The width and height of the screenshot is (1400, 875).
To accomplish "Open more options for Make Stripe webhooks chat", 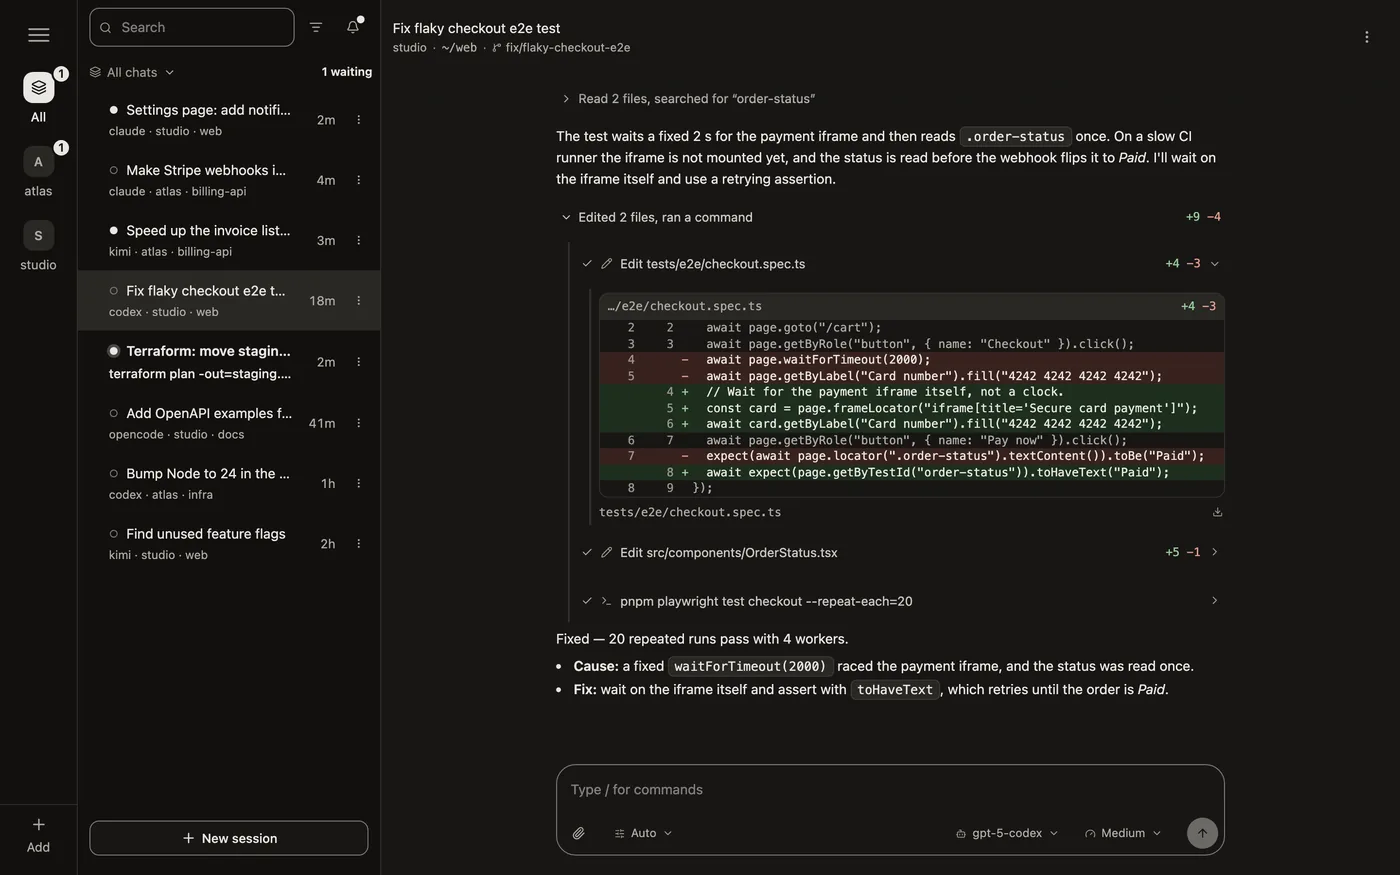I will (359, 180).
